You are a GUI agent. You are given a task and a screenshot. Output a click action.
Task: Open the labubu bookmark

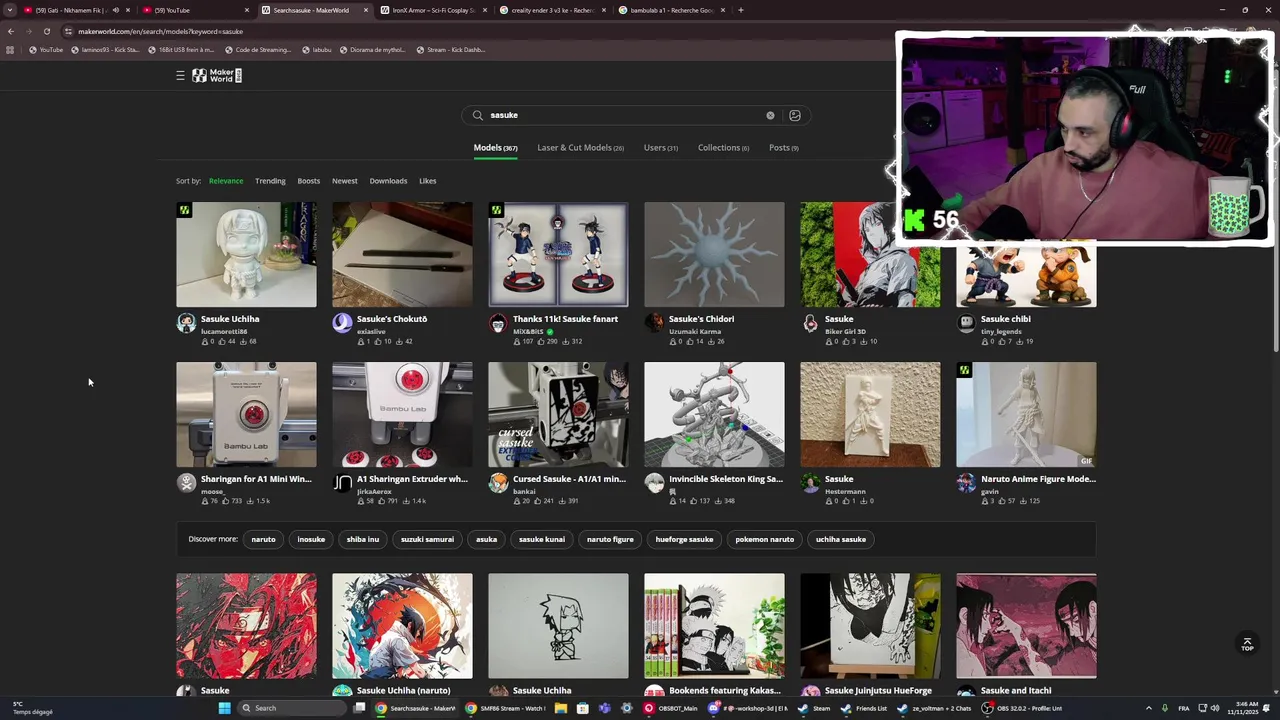[x=316, y=49]
